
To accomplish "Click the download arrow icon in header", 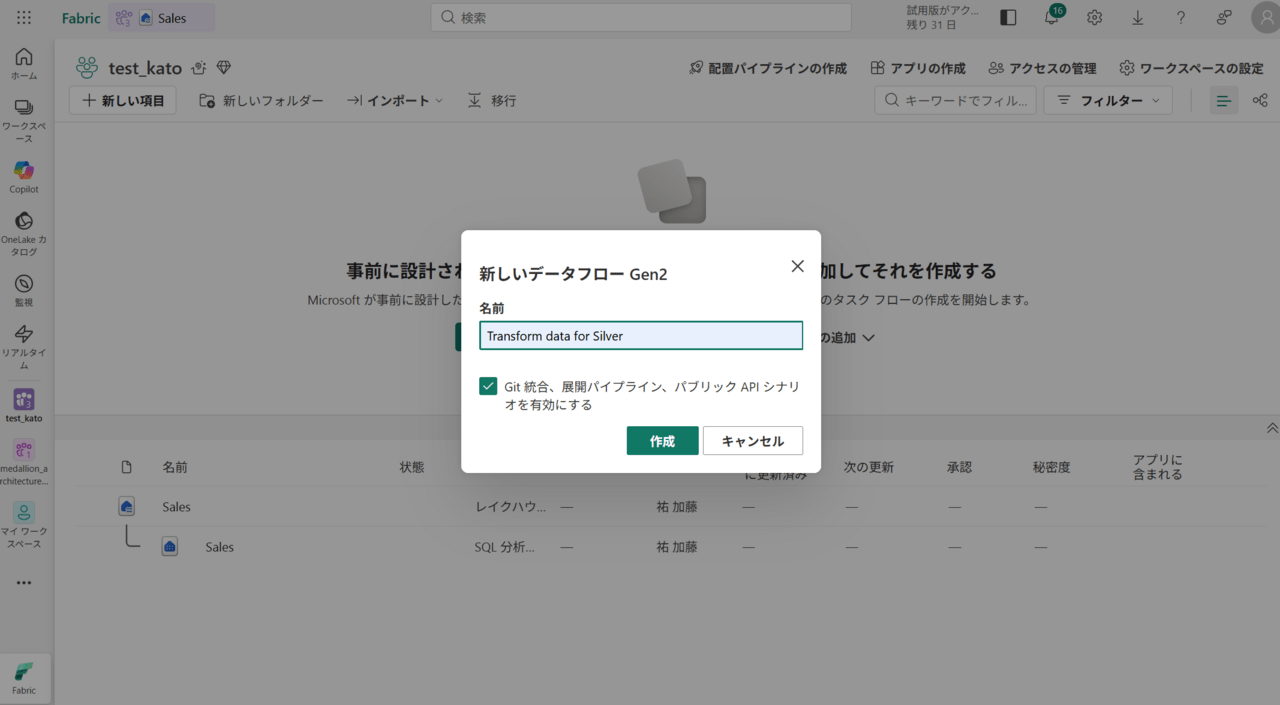I will (1137, 18).
